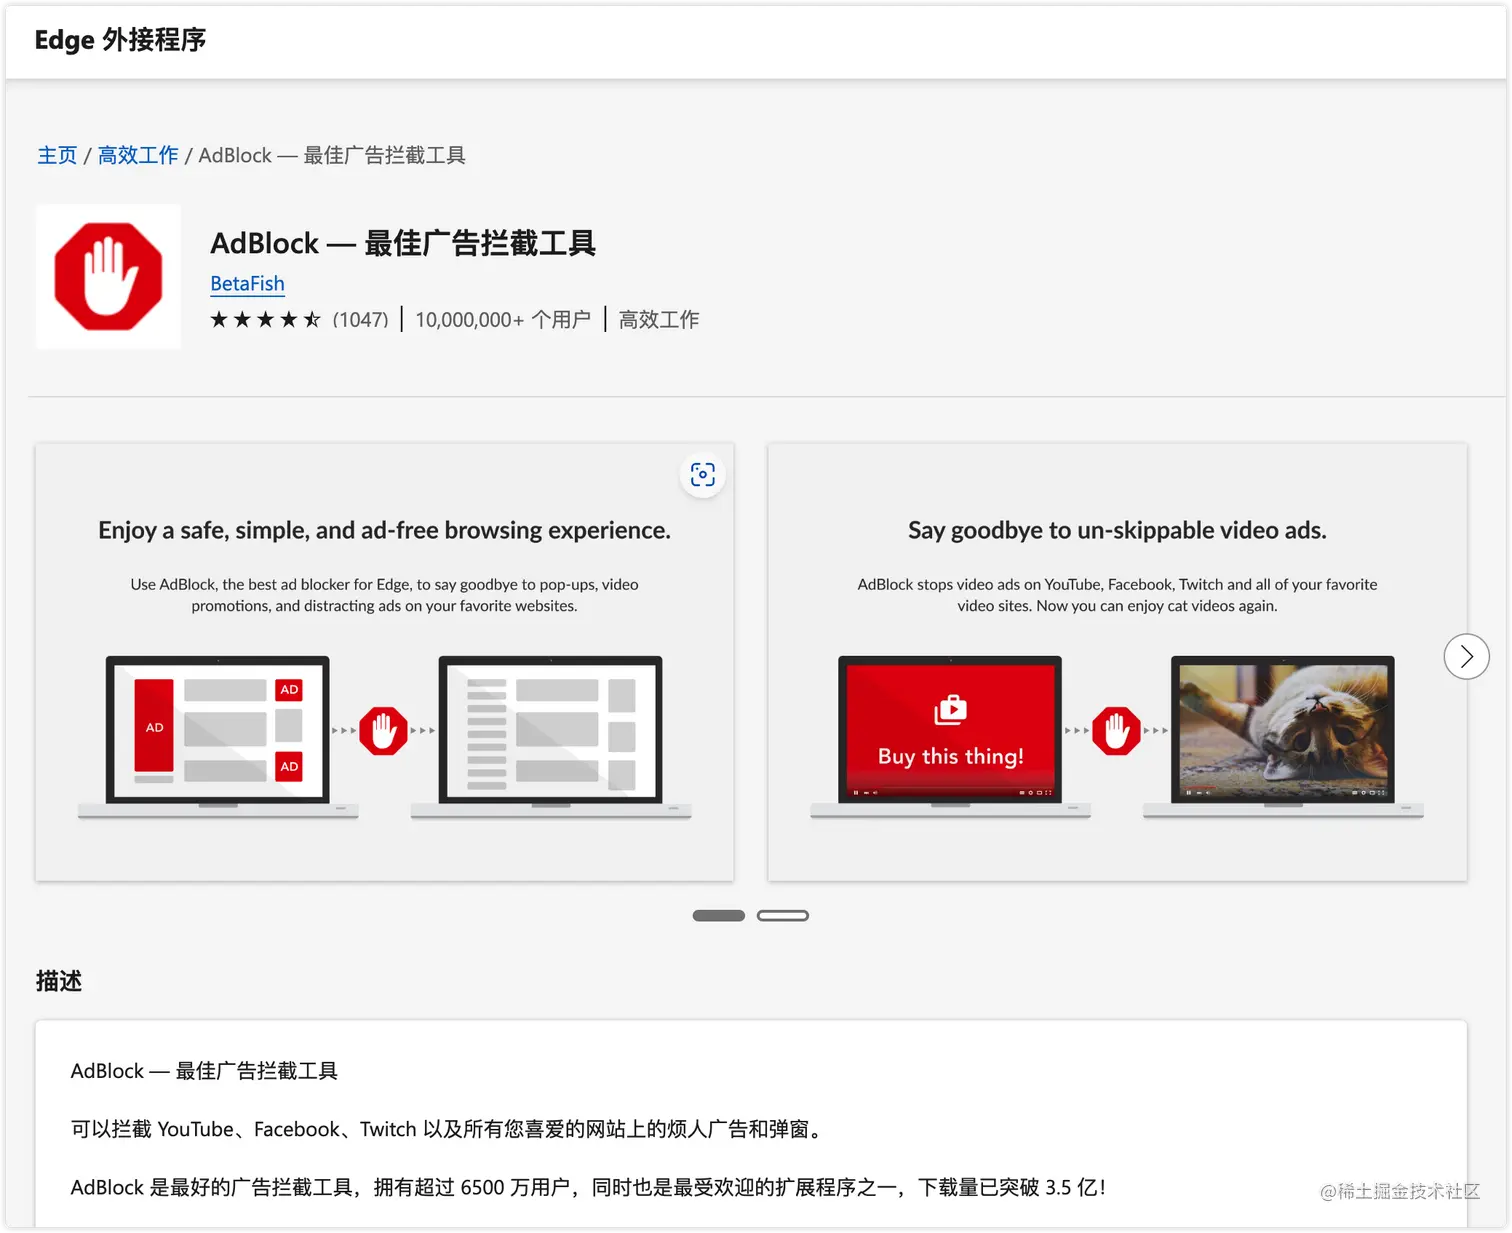
Task: Click the 10,000,000+ 个用户 text
Action: coord(503,320)
